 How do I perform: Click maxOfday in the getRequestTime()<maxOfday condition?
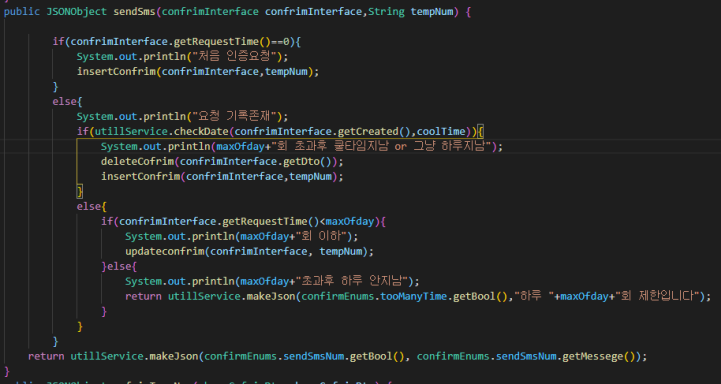(x=349, y=222)
